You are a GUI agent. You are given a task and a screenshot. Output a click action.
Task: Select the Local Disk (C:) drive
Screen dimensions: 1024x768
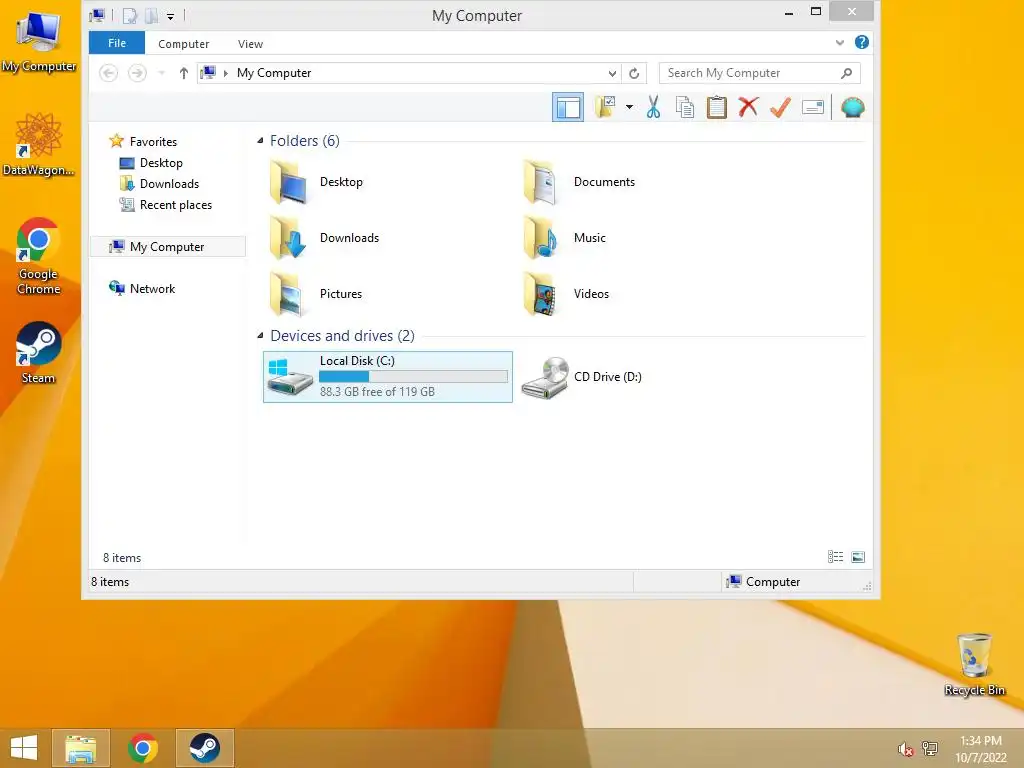(x=388, y=377)
